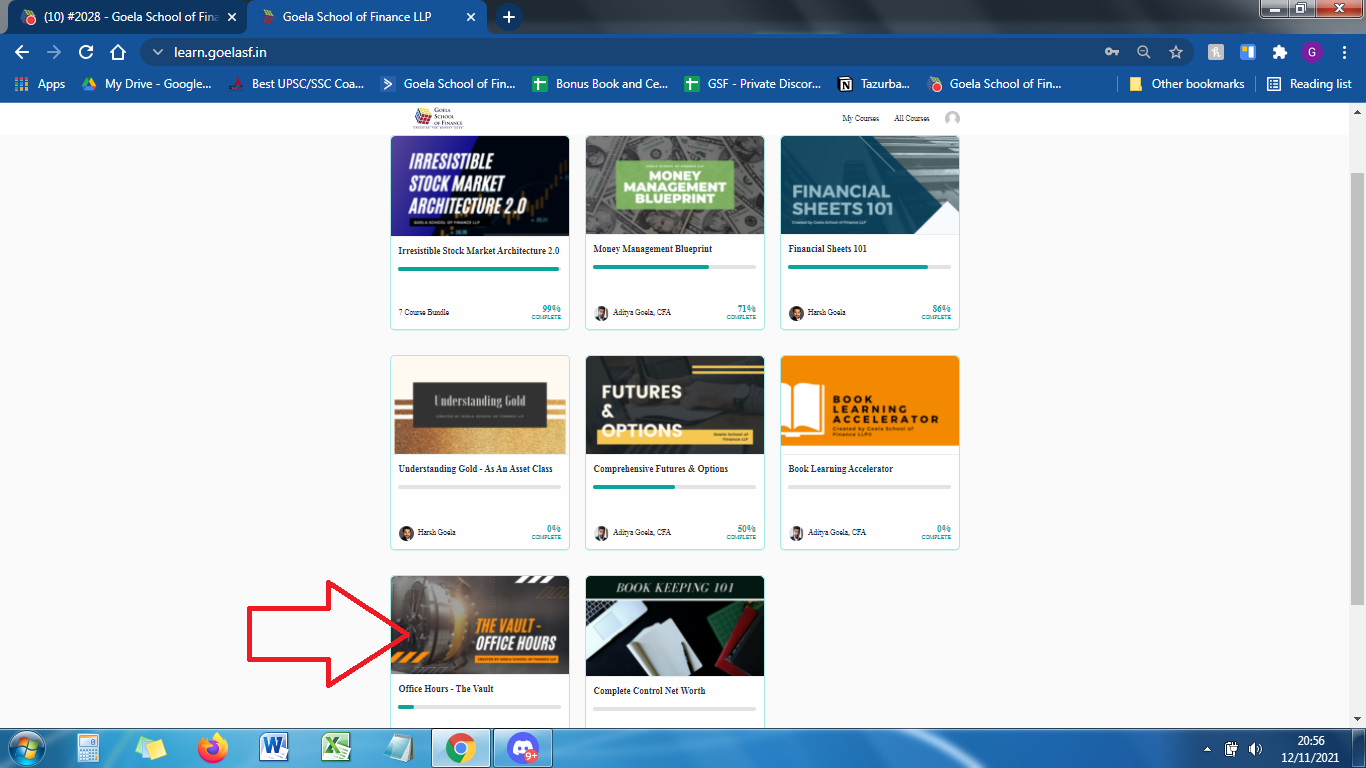Open Discord from the taskbar
Viewport: 1366px width, 768px height.
(x=522, y=748)
